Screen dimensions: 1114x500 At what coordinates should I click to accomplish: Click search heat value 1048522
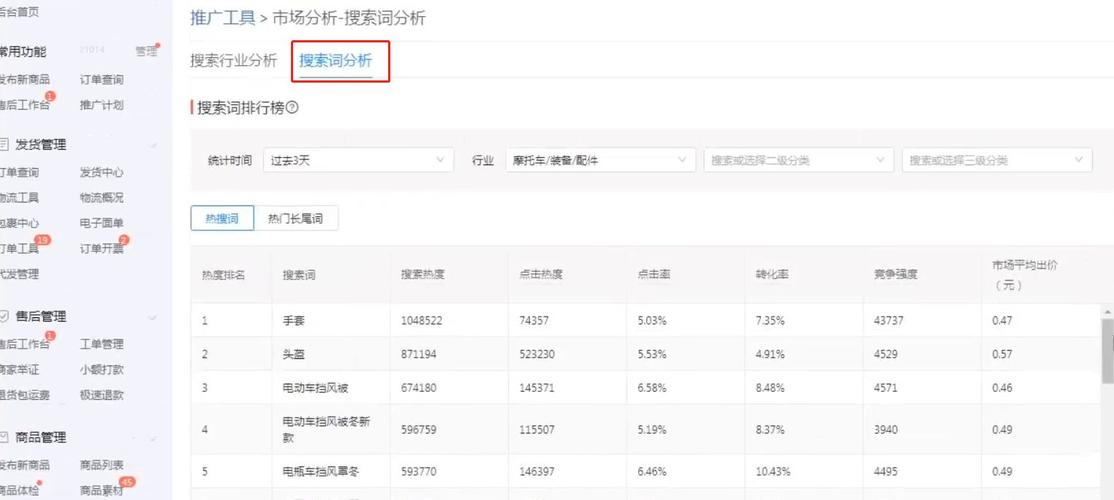(421, 321)
